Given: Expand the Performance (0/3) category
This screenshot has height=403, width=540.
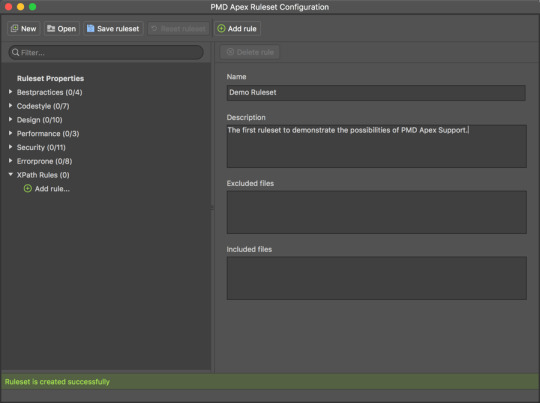Looking at the screenshot, I should [10, 133].
